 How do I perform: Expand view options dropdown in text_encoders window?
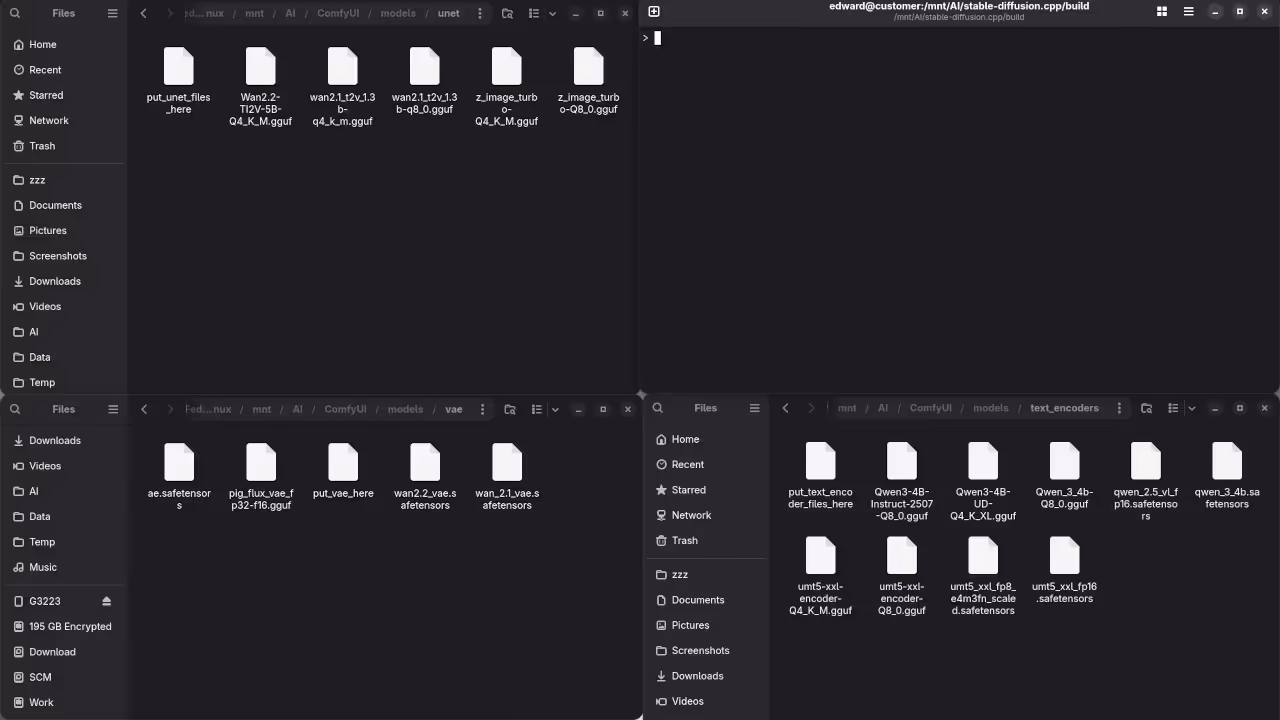click(x=1192, y=408)
